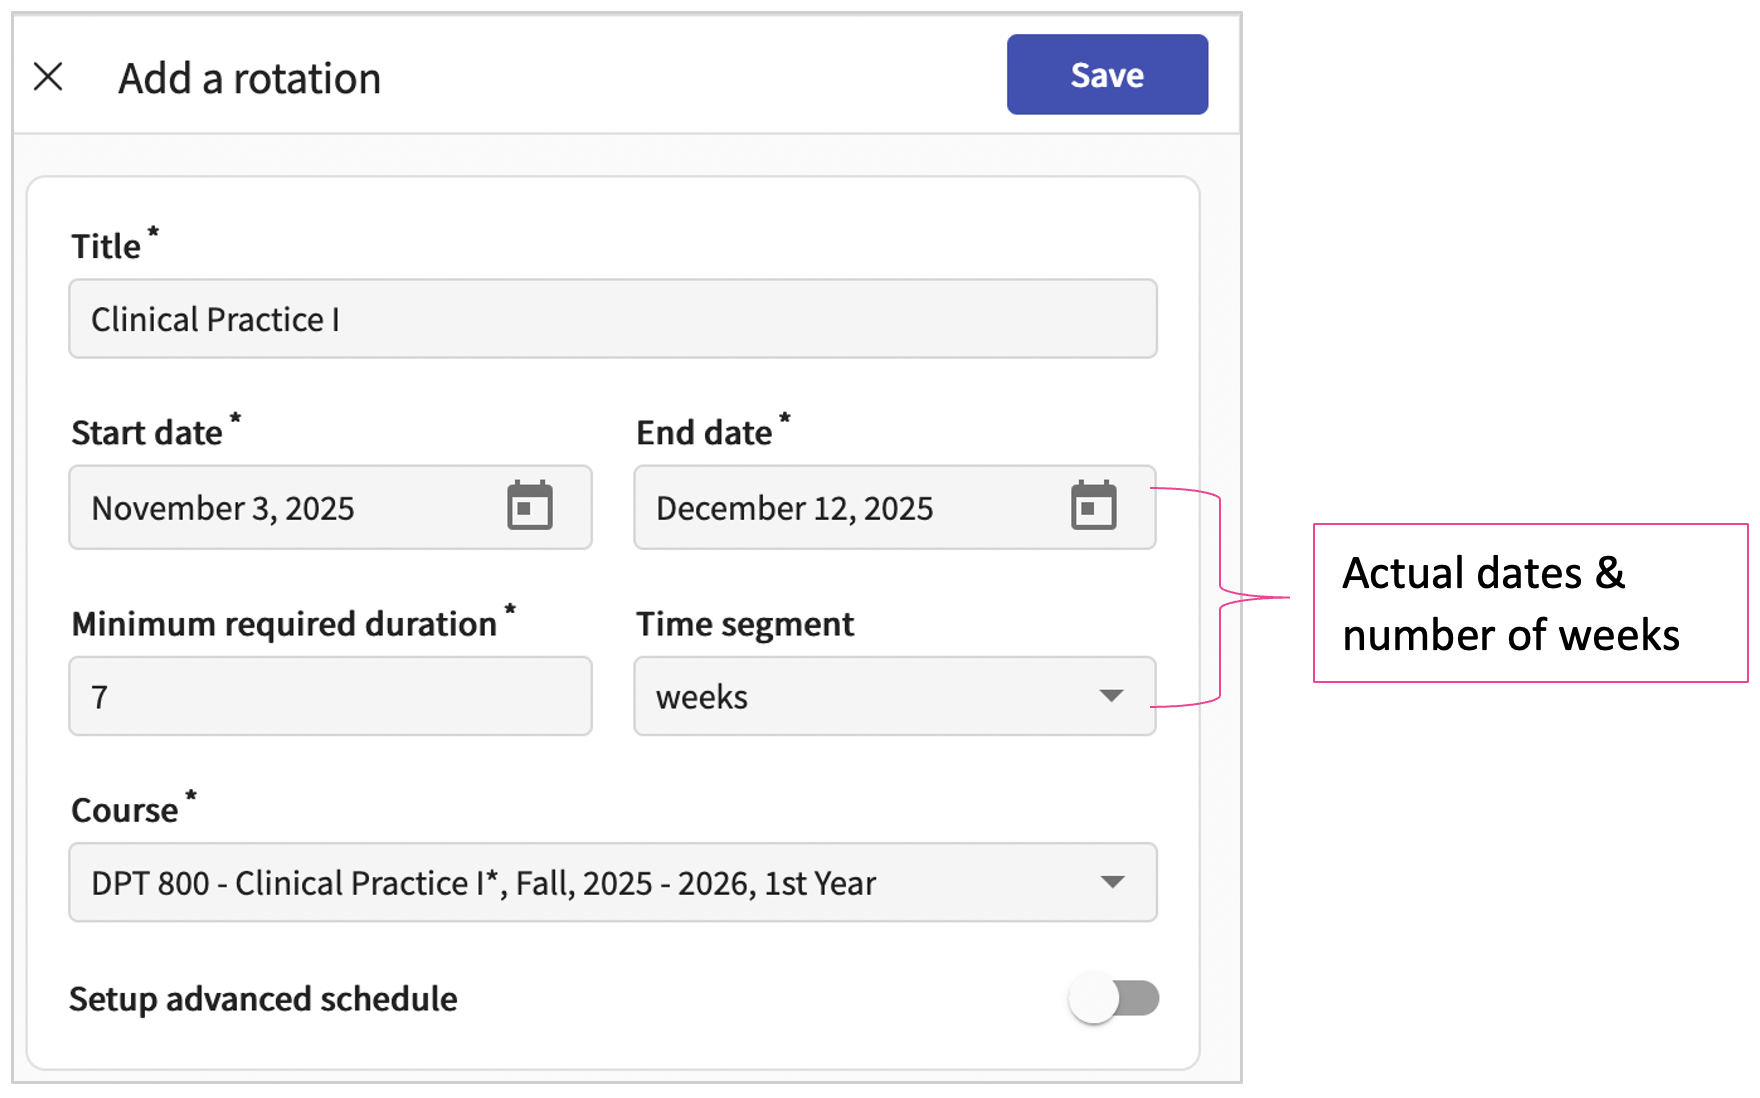Select the Actual dates & number of weeks callout
Screen dimensions: 1760x1098
(x=1529, y=603)
